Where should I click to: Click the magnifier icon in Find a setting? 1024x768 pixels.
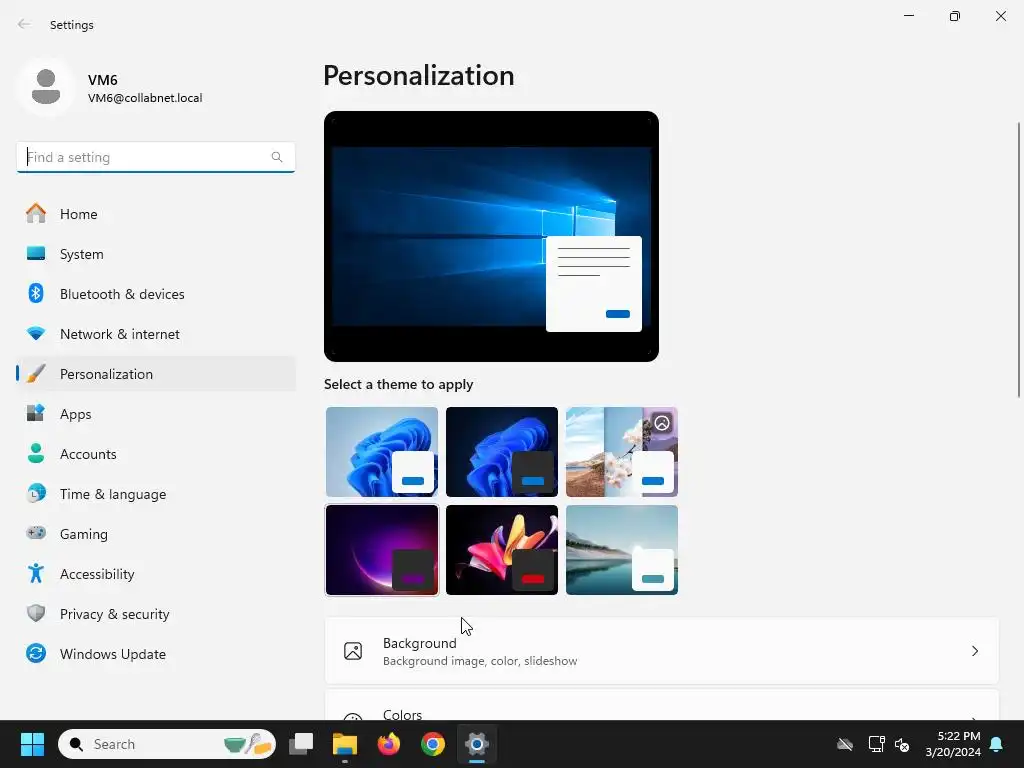pyautogui.click(x=277, y=157)
